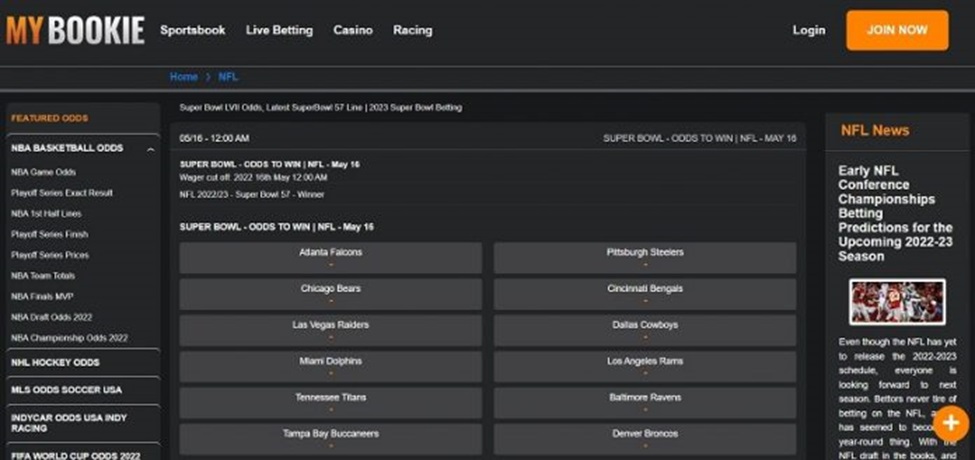Pick the Dallas Cowboys odds box

click(x=645, y=330)
